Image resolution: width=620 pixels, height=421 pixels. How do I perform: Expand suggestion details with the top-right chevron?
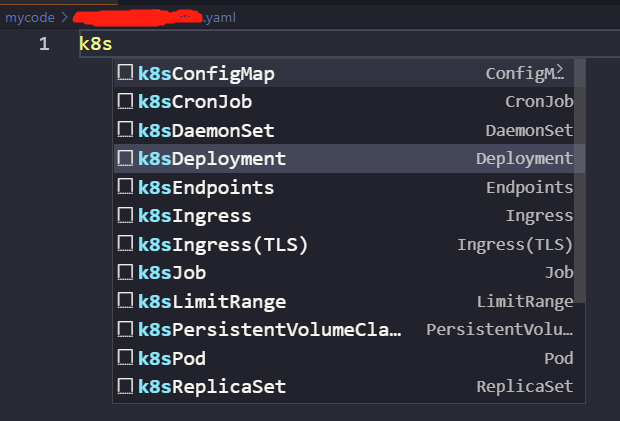[560, 69]
